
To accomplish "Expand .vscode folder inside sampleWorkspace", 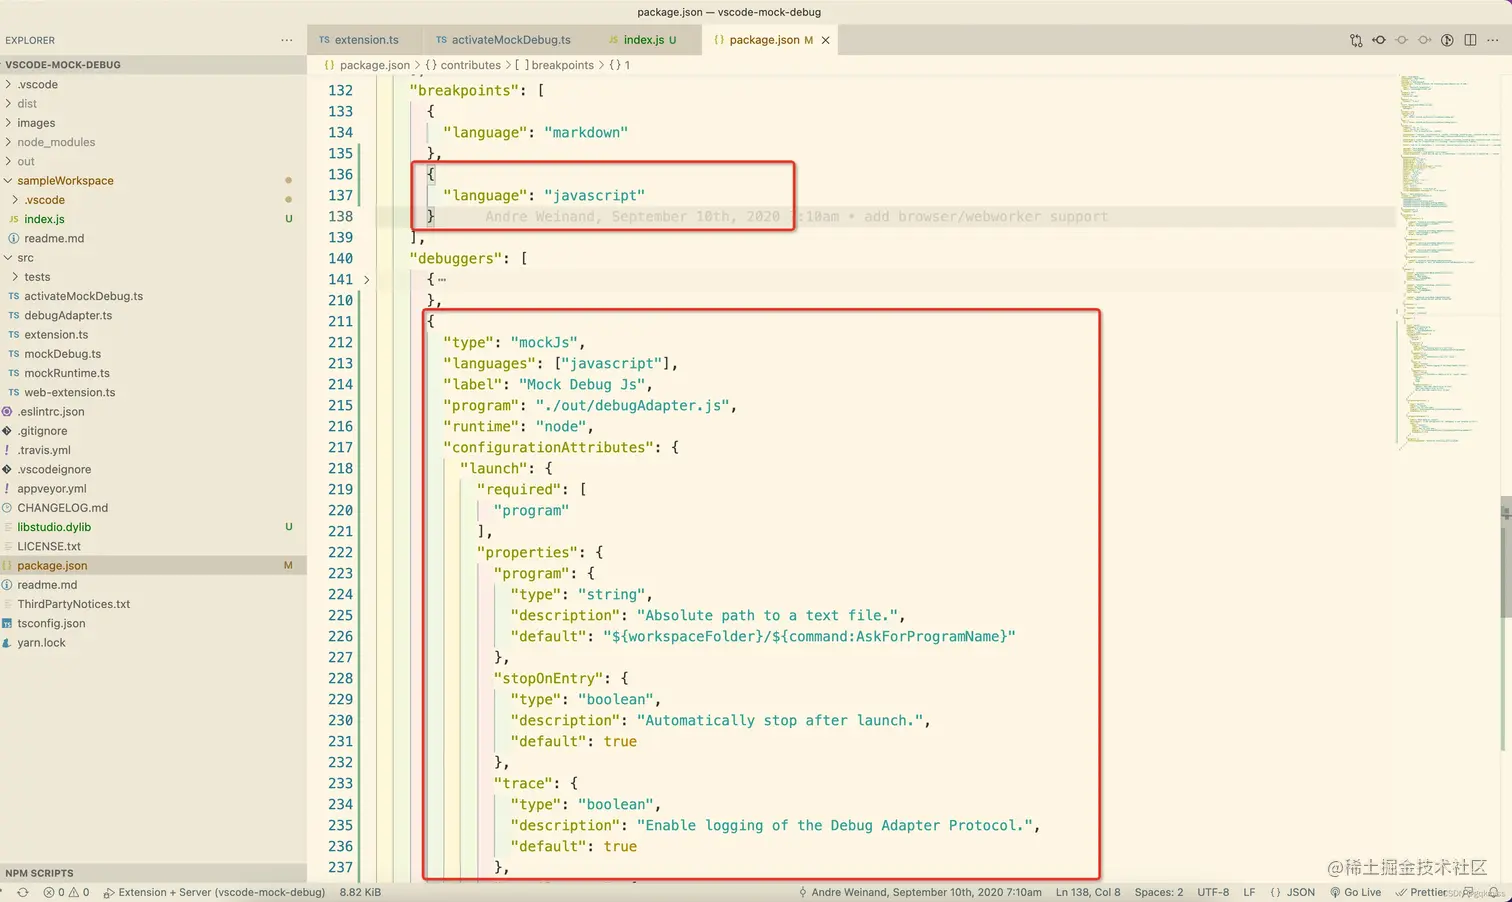I will (153, 200).
